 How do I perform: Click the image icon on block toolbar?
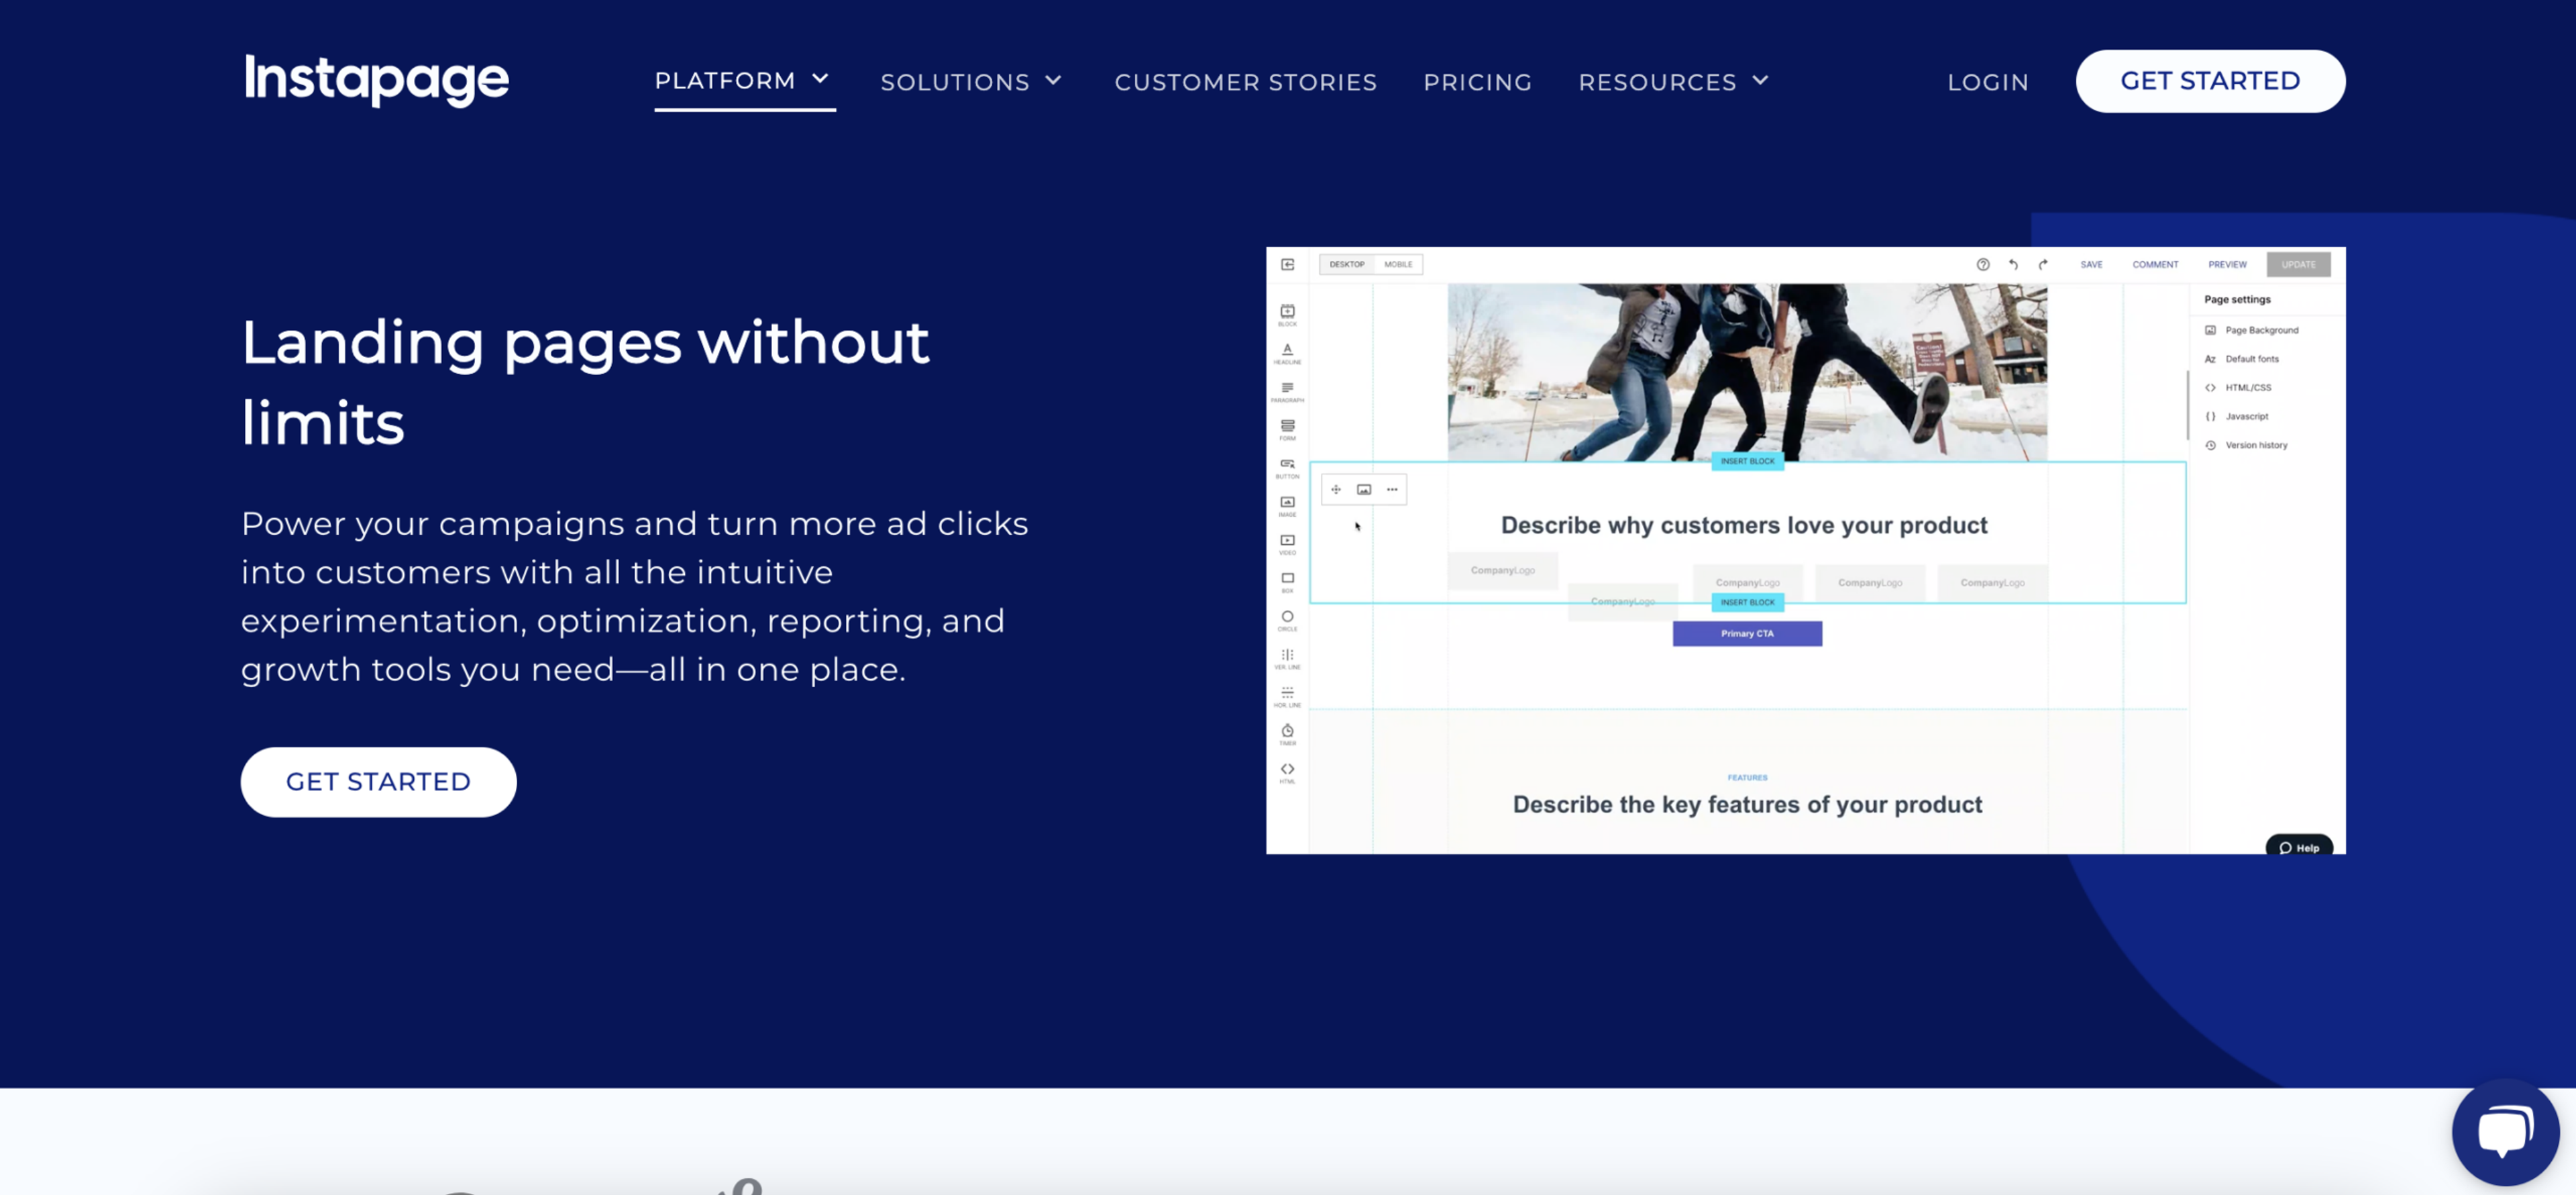pos(1363,489)
